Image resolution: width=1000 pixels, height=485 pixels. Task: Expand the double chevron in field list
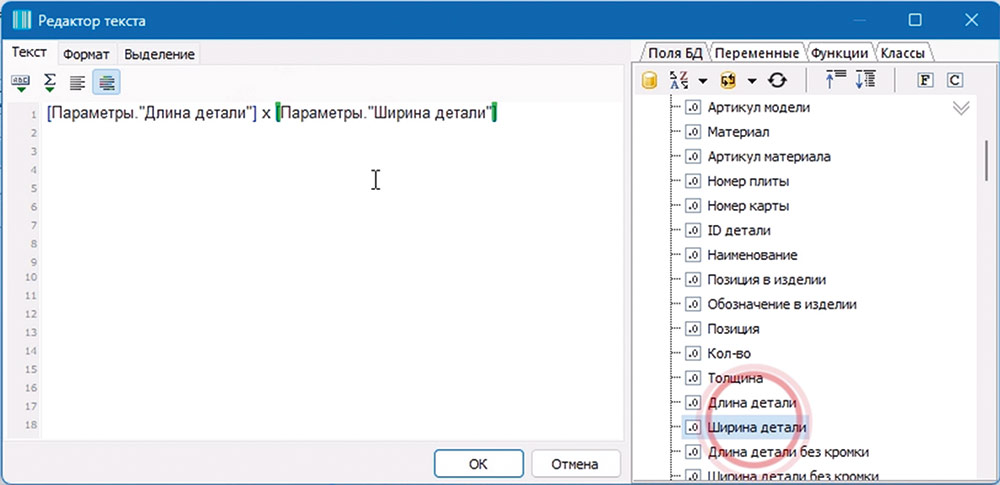pos(960,108)
